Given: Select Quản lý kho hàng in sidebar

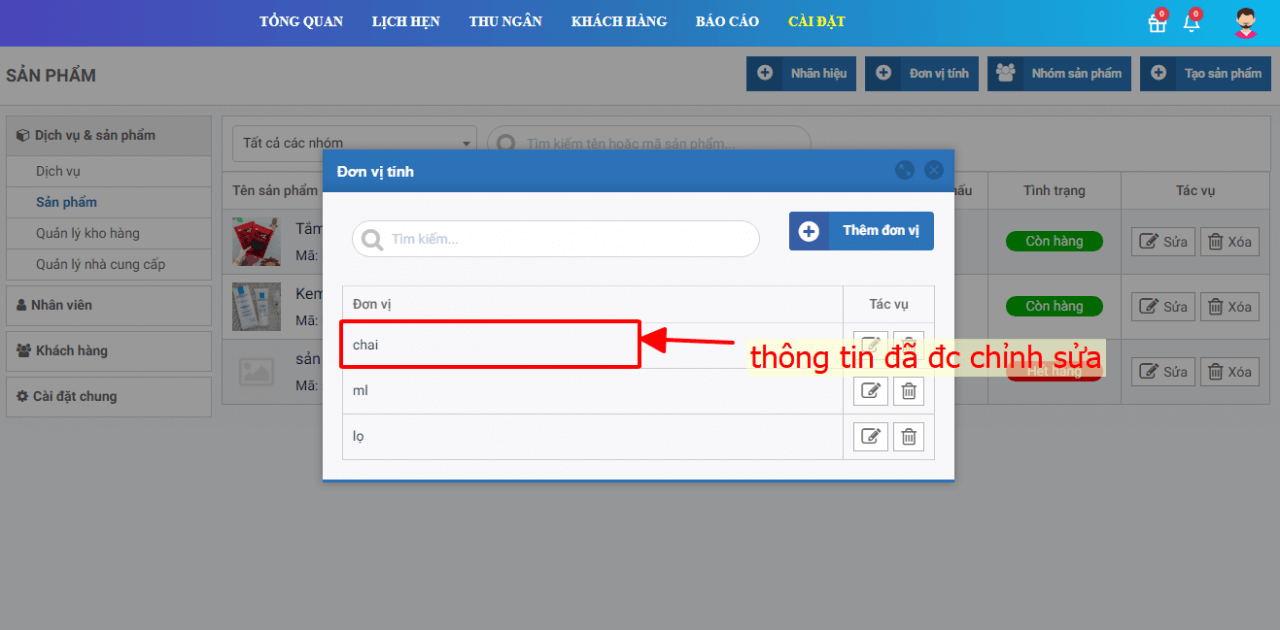Looking at the screenshot, I should coord(88,234).
